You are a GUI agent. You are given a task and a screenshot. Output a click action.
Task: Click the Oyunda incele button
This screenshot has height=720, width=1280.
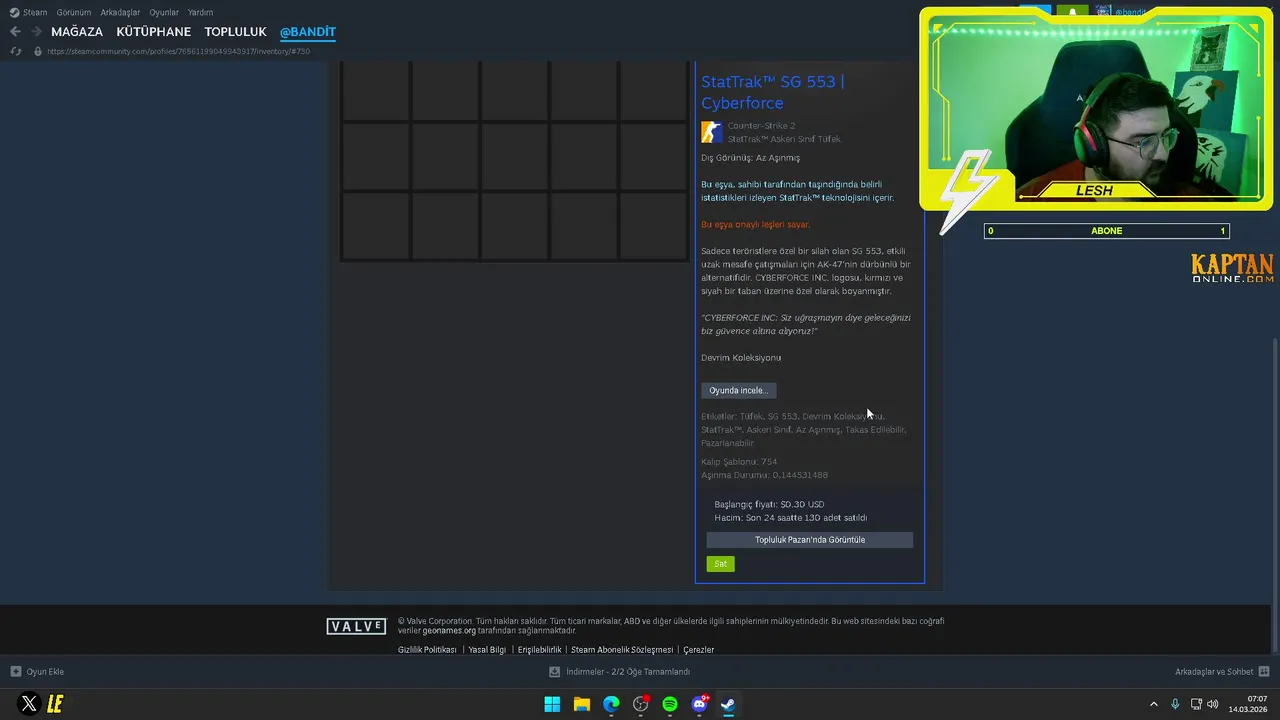[739, 390]
